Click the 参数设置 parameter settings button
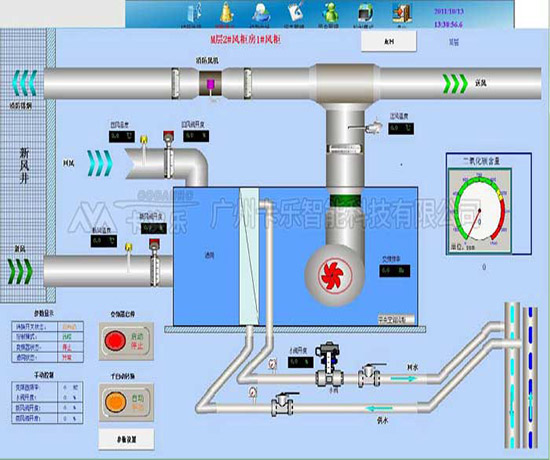This screenshot has height=460, width=550. 126,439
